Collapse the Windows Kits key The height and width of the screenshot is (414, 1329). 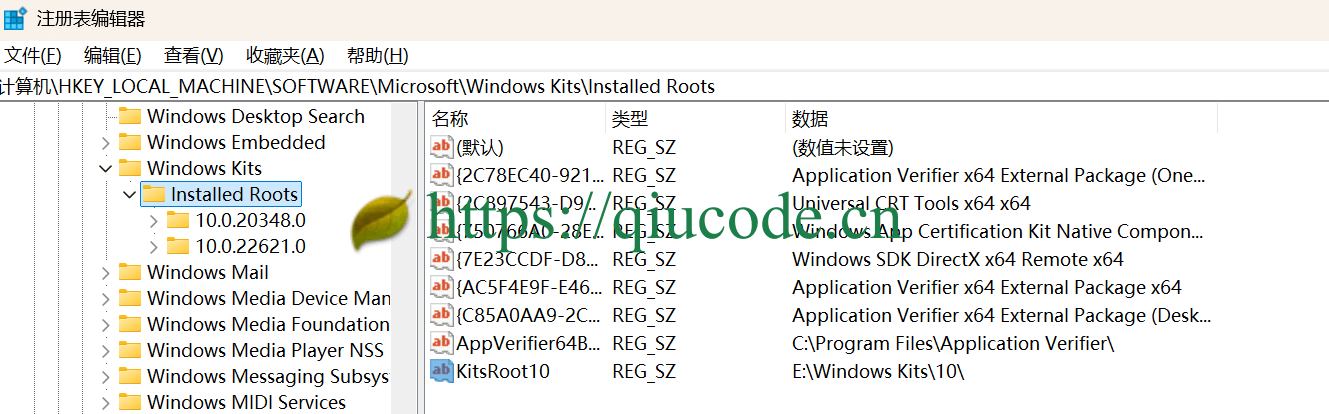pyautogui.click(x=105, y=169)
